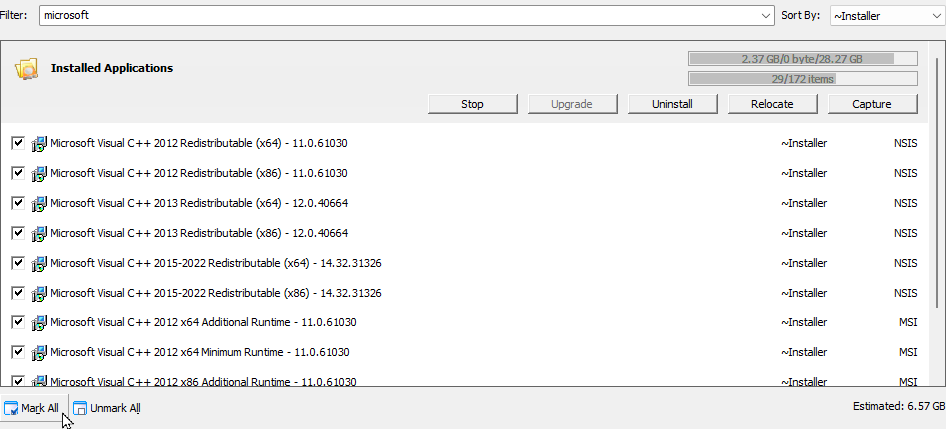Screen dimensions: 946x429
Task: Toggle checkbox for 2015-2022 Redistributable (x86)
Action: (18, 293)
